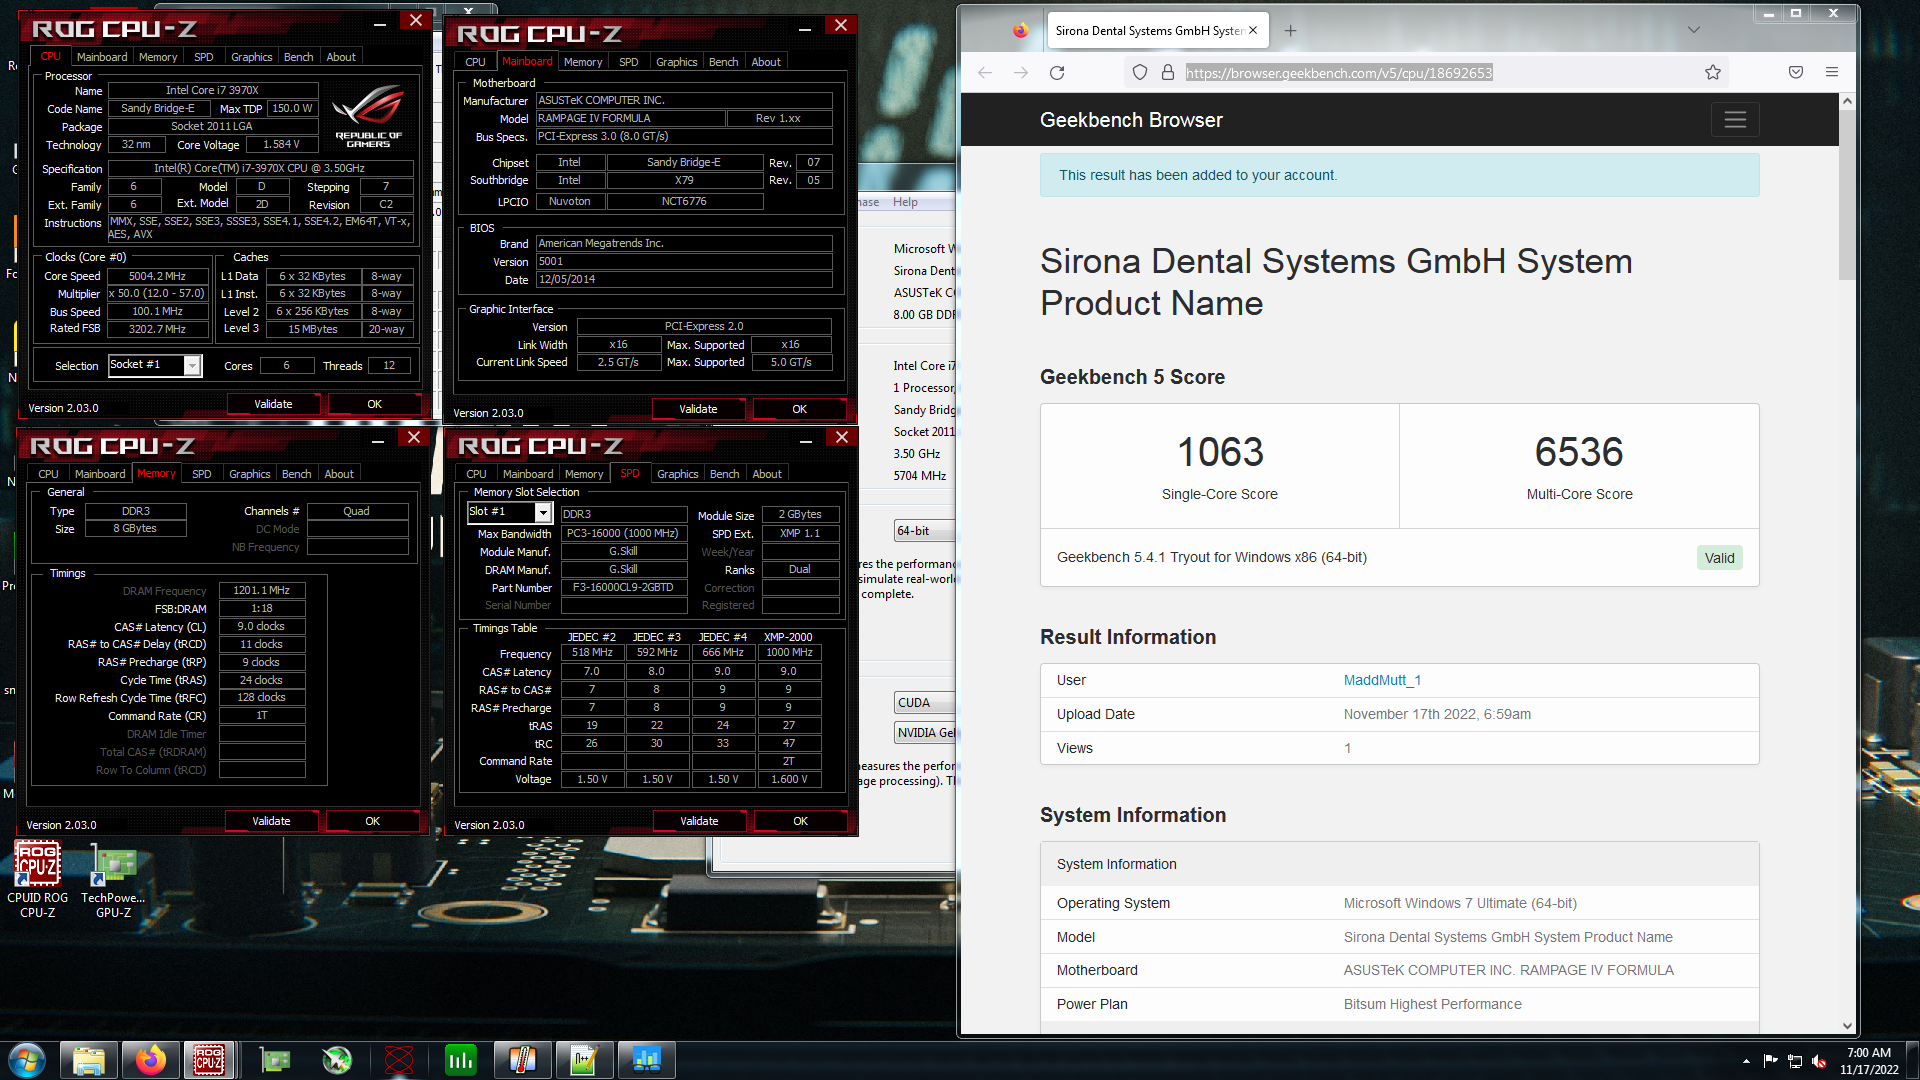This screenshot has height=1080, width=1920.
Task: Switch to Bench tab in CPU window
Action: pyautogui.click(x=298, y=57)
